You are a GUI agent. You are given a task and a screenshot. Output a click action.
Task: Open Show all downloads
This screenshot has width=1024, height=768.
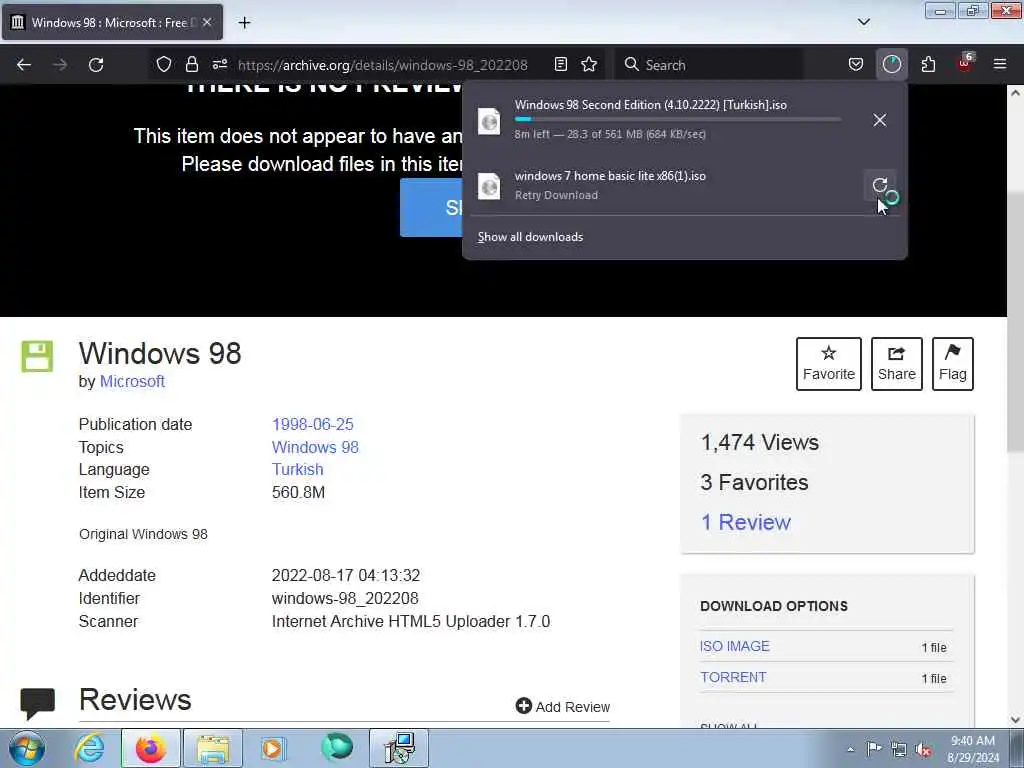(x=530, y=237)
